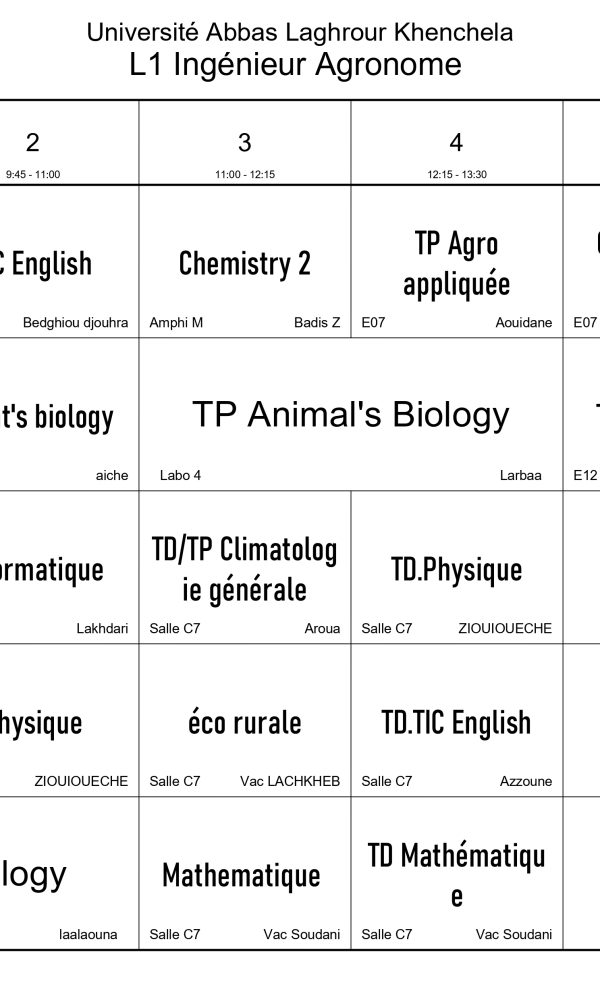The width and height of the screenshot is (600, 1000).
Task: Click period 3 column header
Action: [x=245, y=143]
